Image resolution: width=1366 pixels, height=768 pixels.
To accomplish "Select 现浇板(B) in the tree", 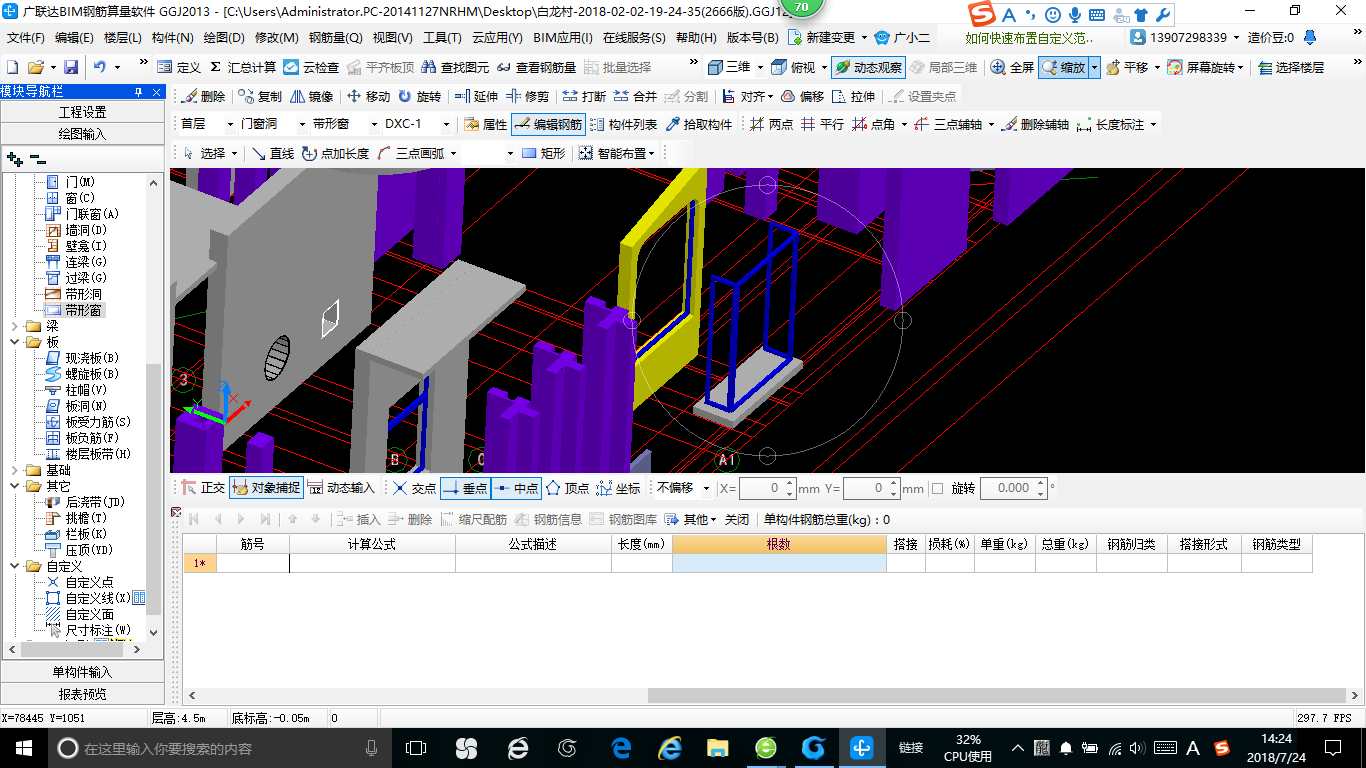I will click(83, 358).
